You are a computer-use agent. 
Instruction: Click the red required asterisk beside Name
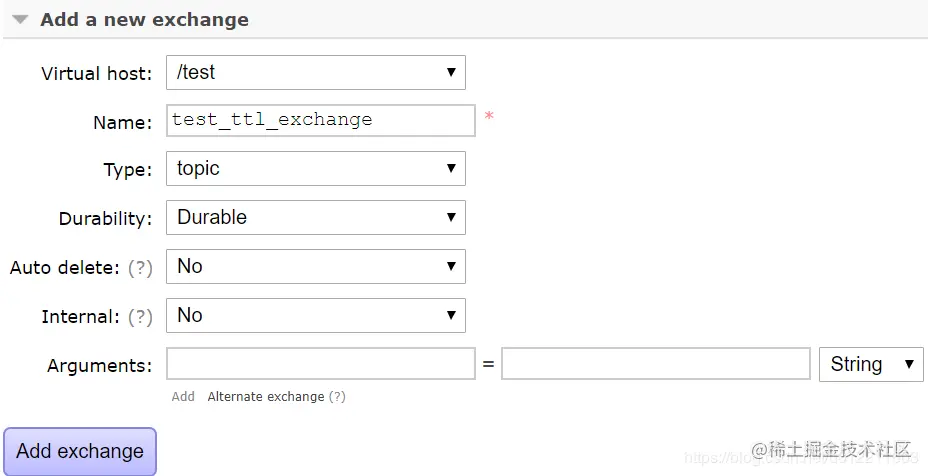(489, 118)
